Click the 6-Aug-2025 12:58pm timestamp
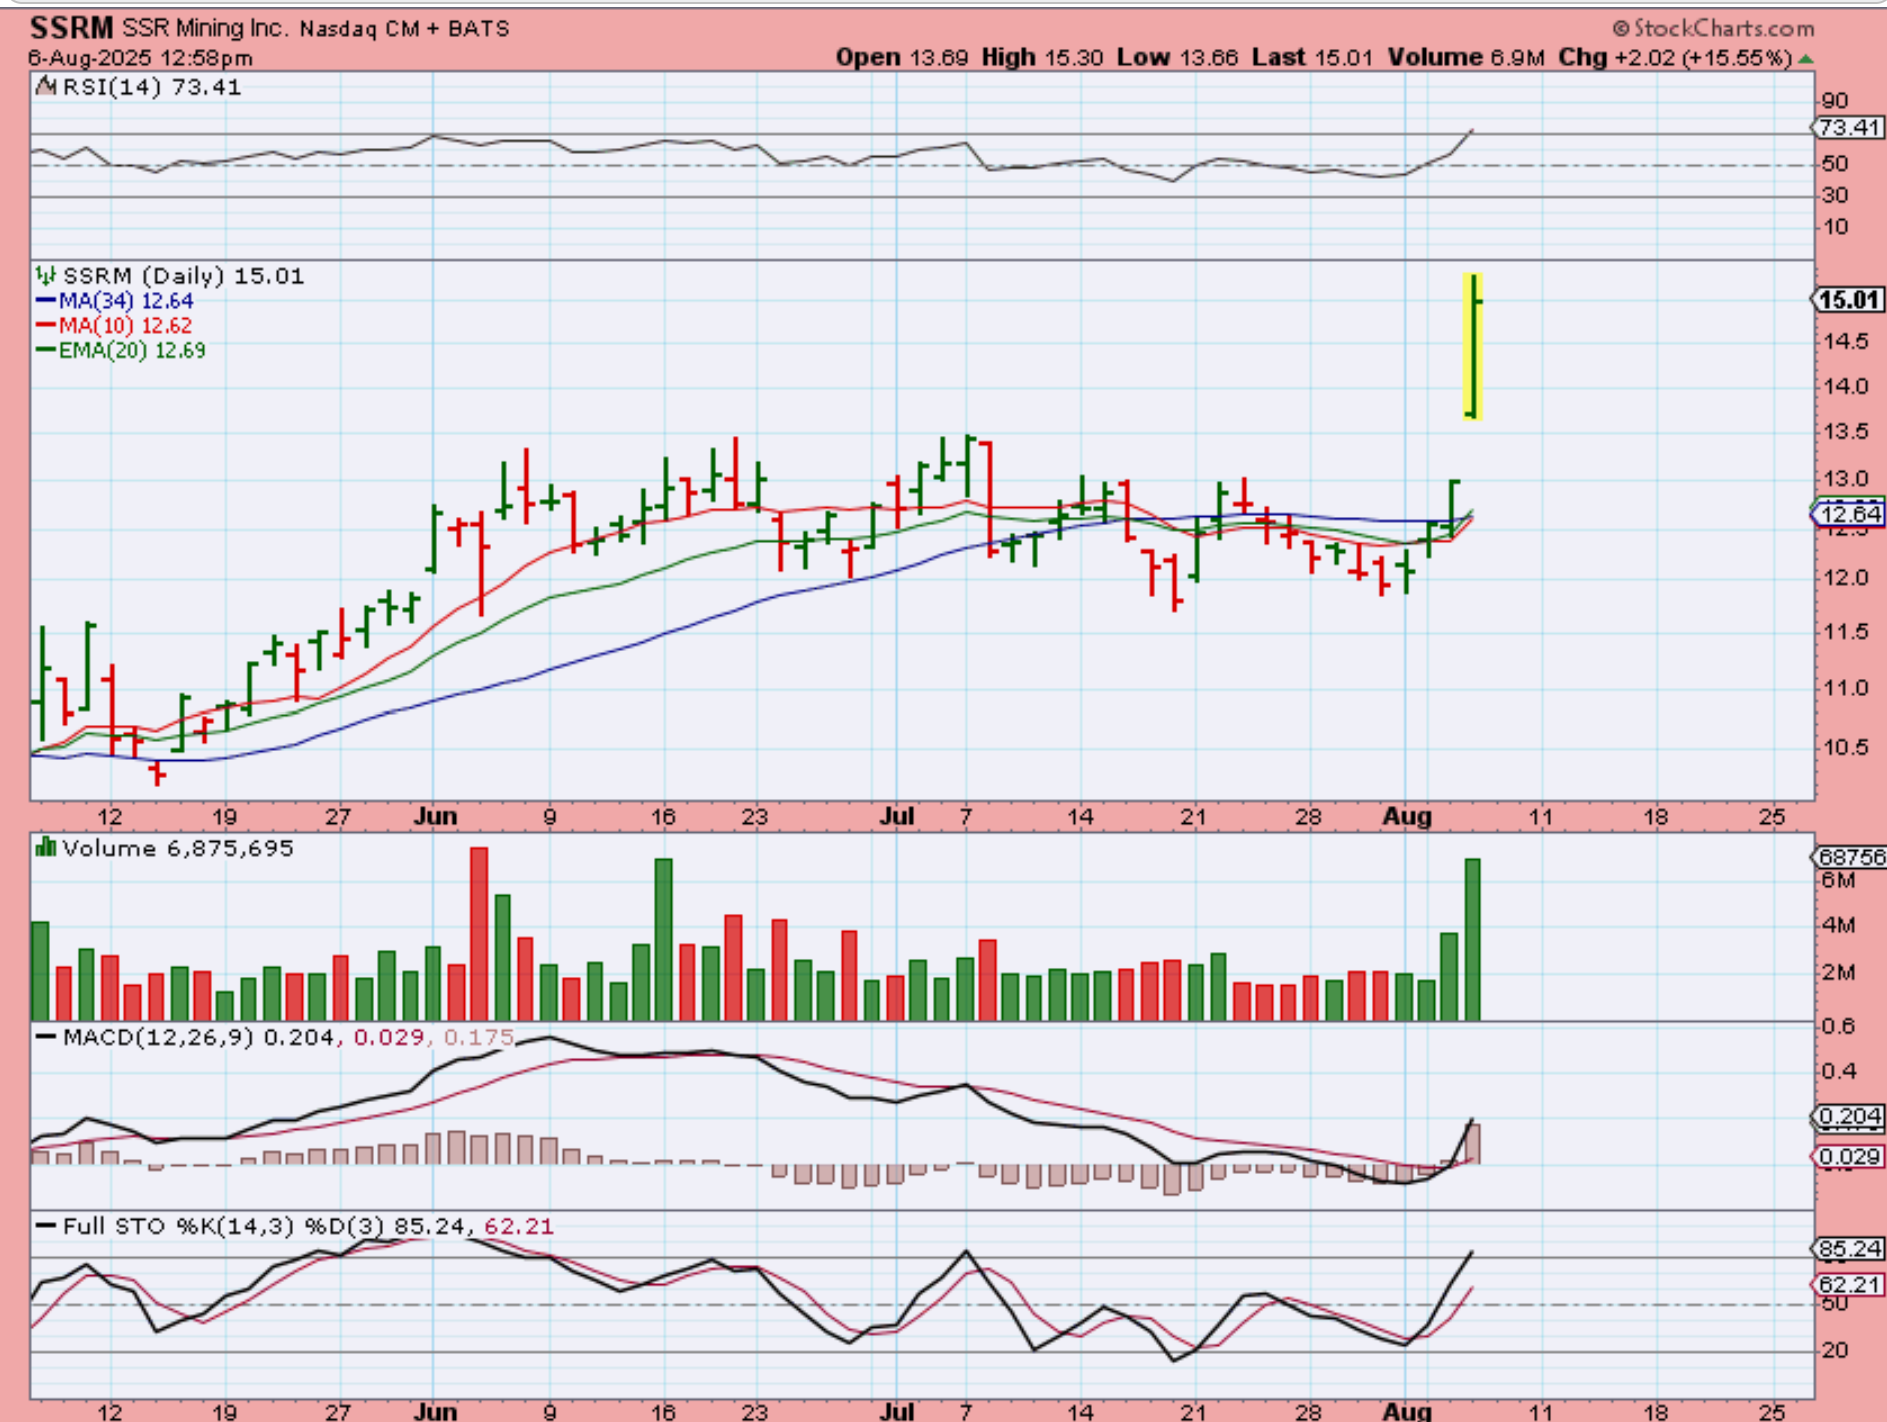Screen dimensions: 1887x1422 point(140,58)
